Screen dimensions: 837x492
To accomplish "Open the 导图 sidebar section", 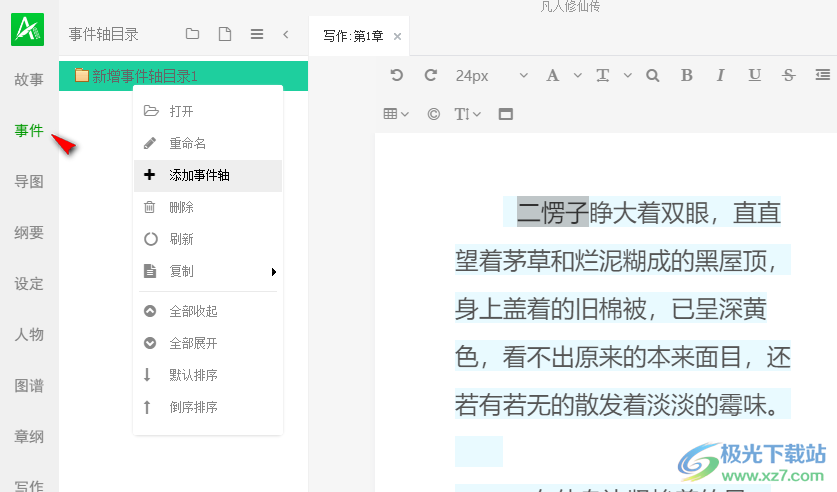I will pos(29,181).
